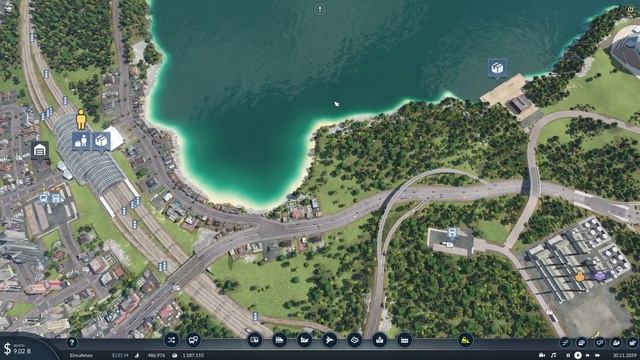640x360 pixels.
Task: Toggle the cargo layer overlay icon
Action: tap(582, 342)
